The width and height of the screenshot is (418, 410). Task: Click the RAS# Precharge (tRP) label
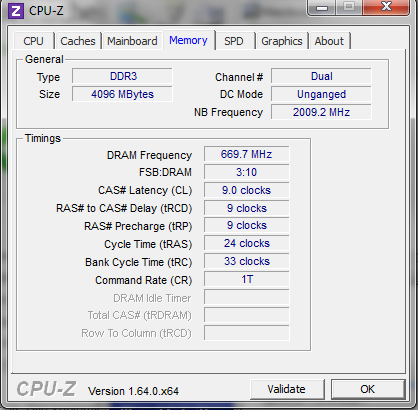[138, 226]
